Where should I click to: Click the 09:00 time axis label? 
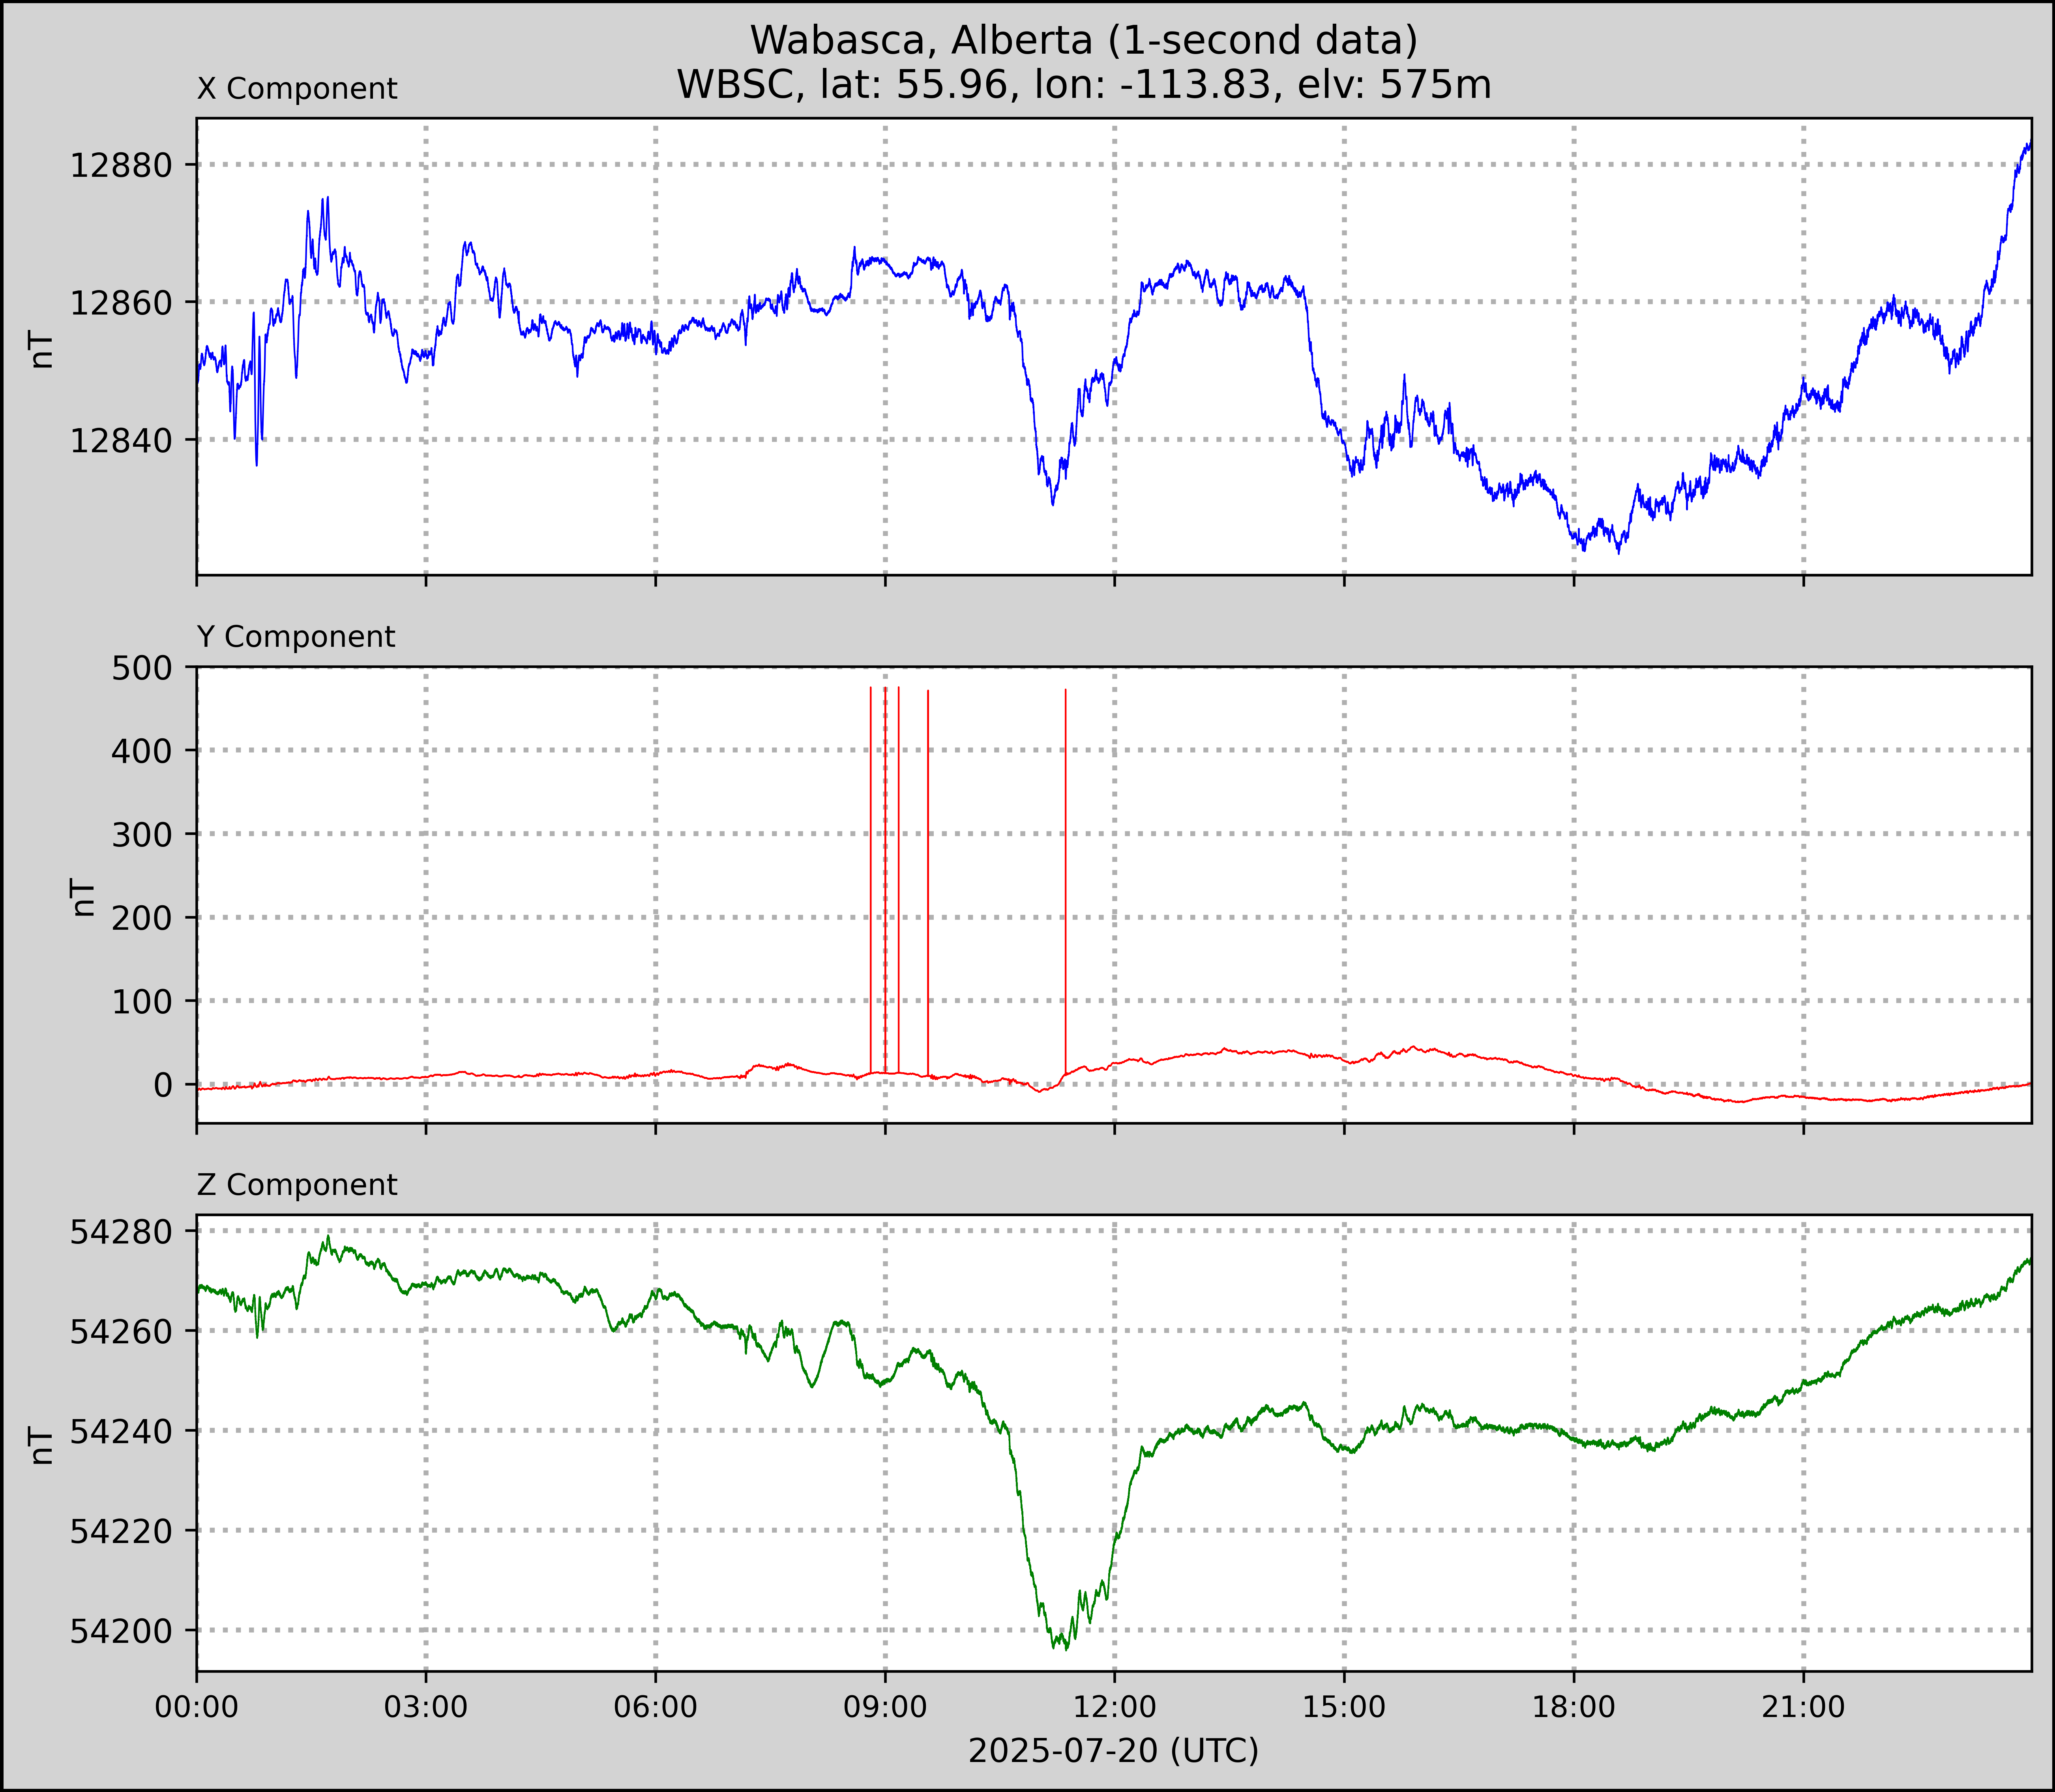885,1707
